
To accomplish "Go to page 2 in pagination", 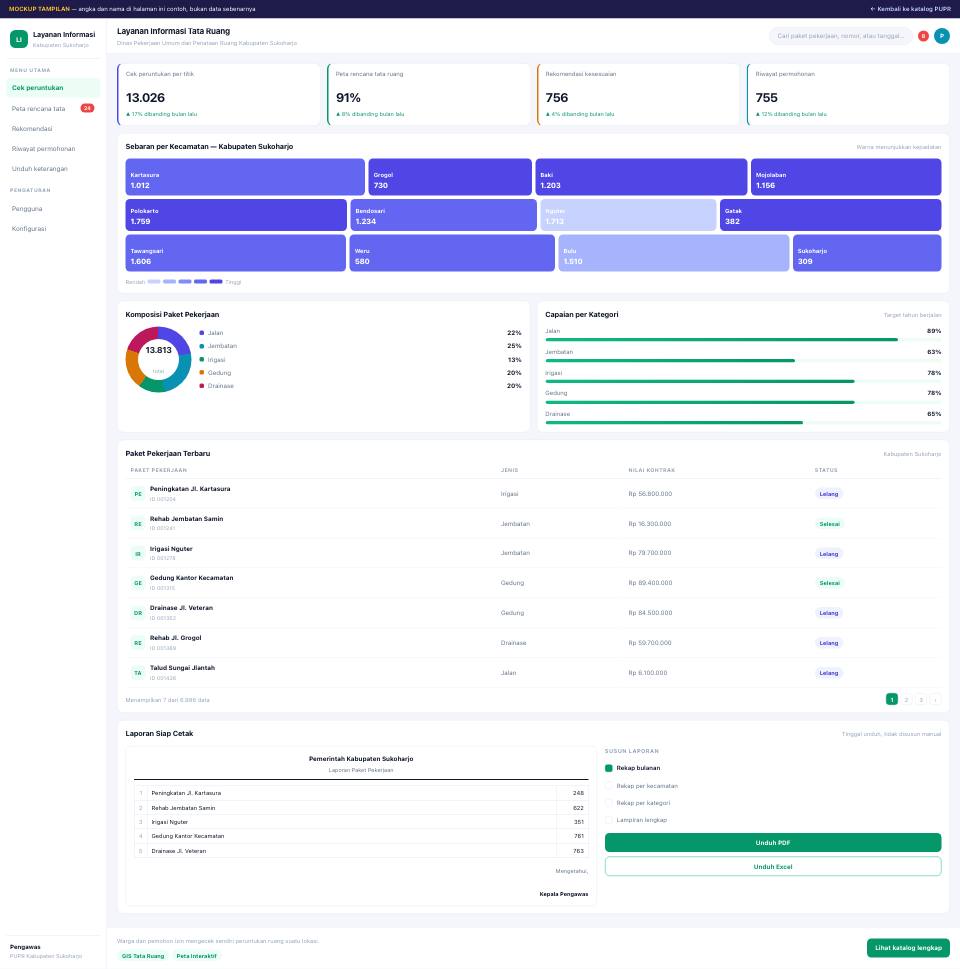I will point(906,700).
